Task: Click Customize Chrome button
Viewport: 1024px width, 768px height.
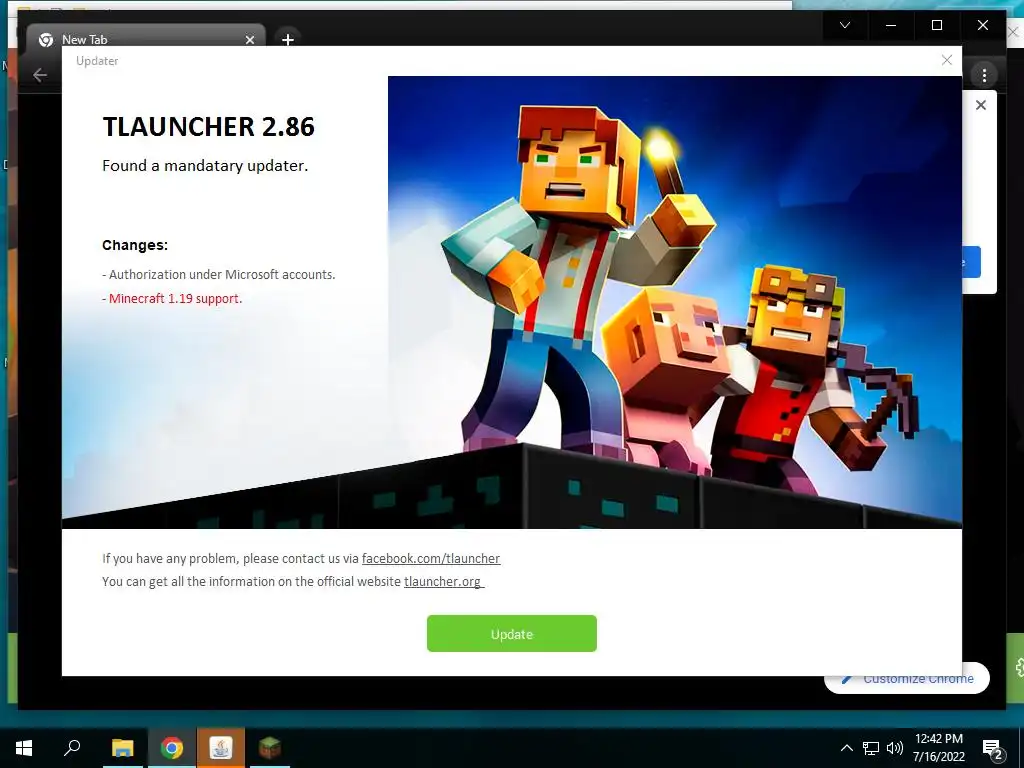Action: [908, 679]
